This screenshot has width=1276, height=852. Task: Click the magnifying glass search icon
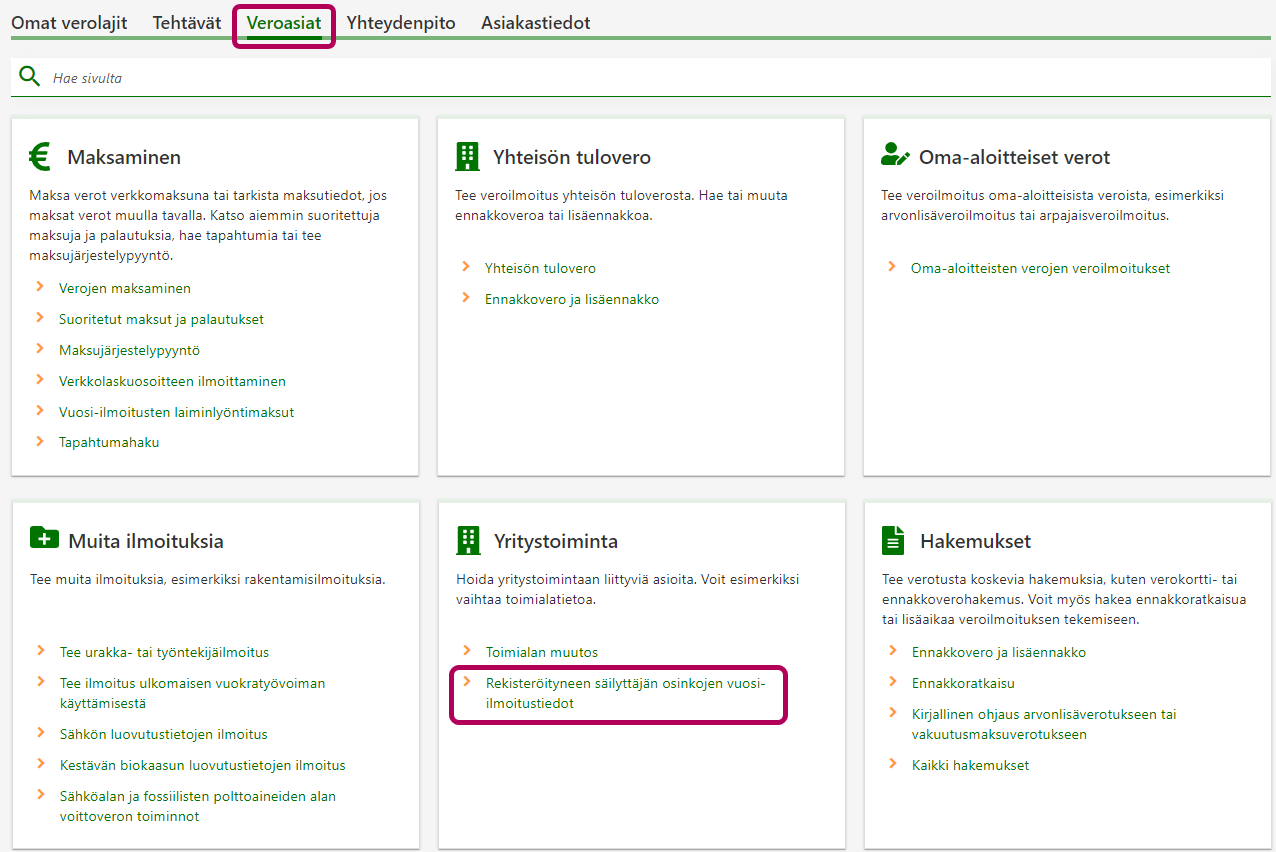(30, 77)
